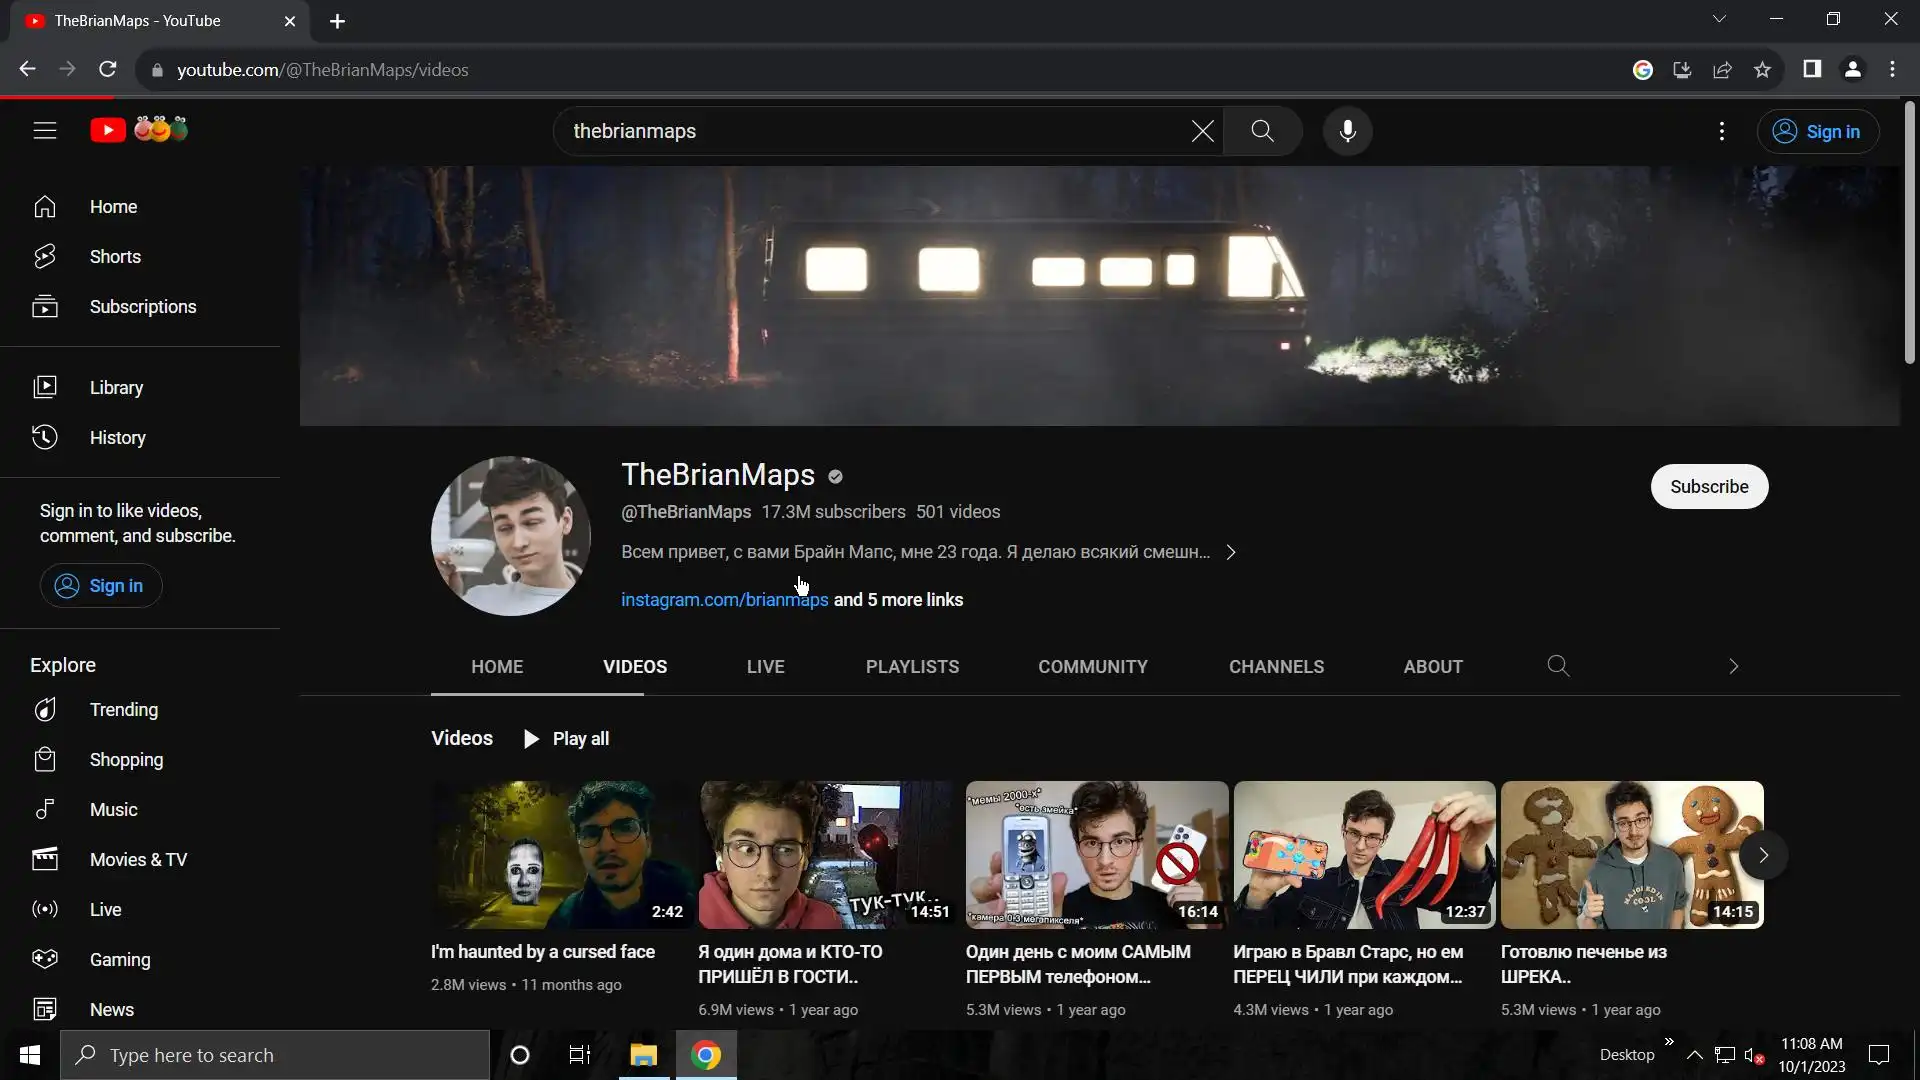Open the instagram.com/brianmaps link
The width and height of the screenshot is (1920, 1080).
(724, 600)
